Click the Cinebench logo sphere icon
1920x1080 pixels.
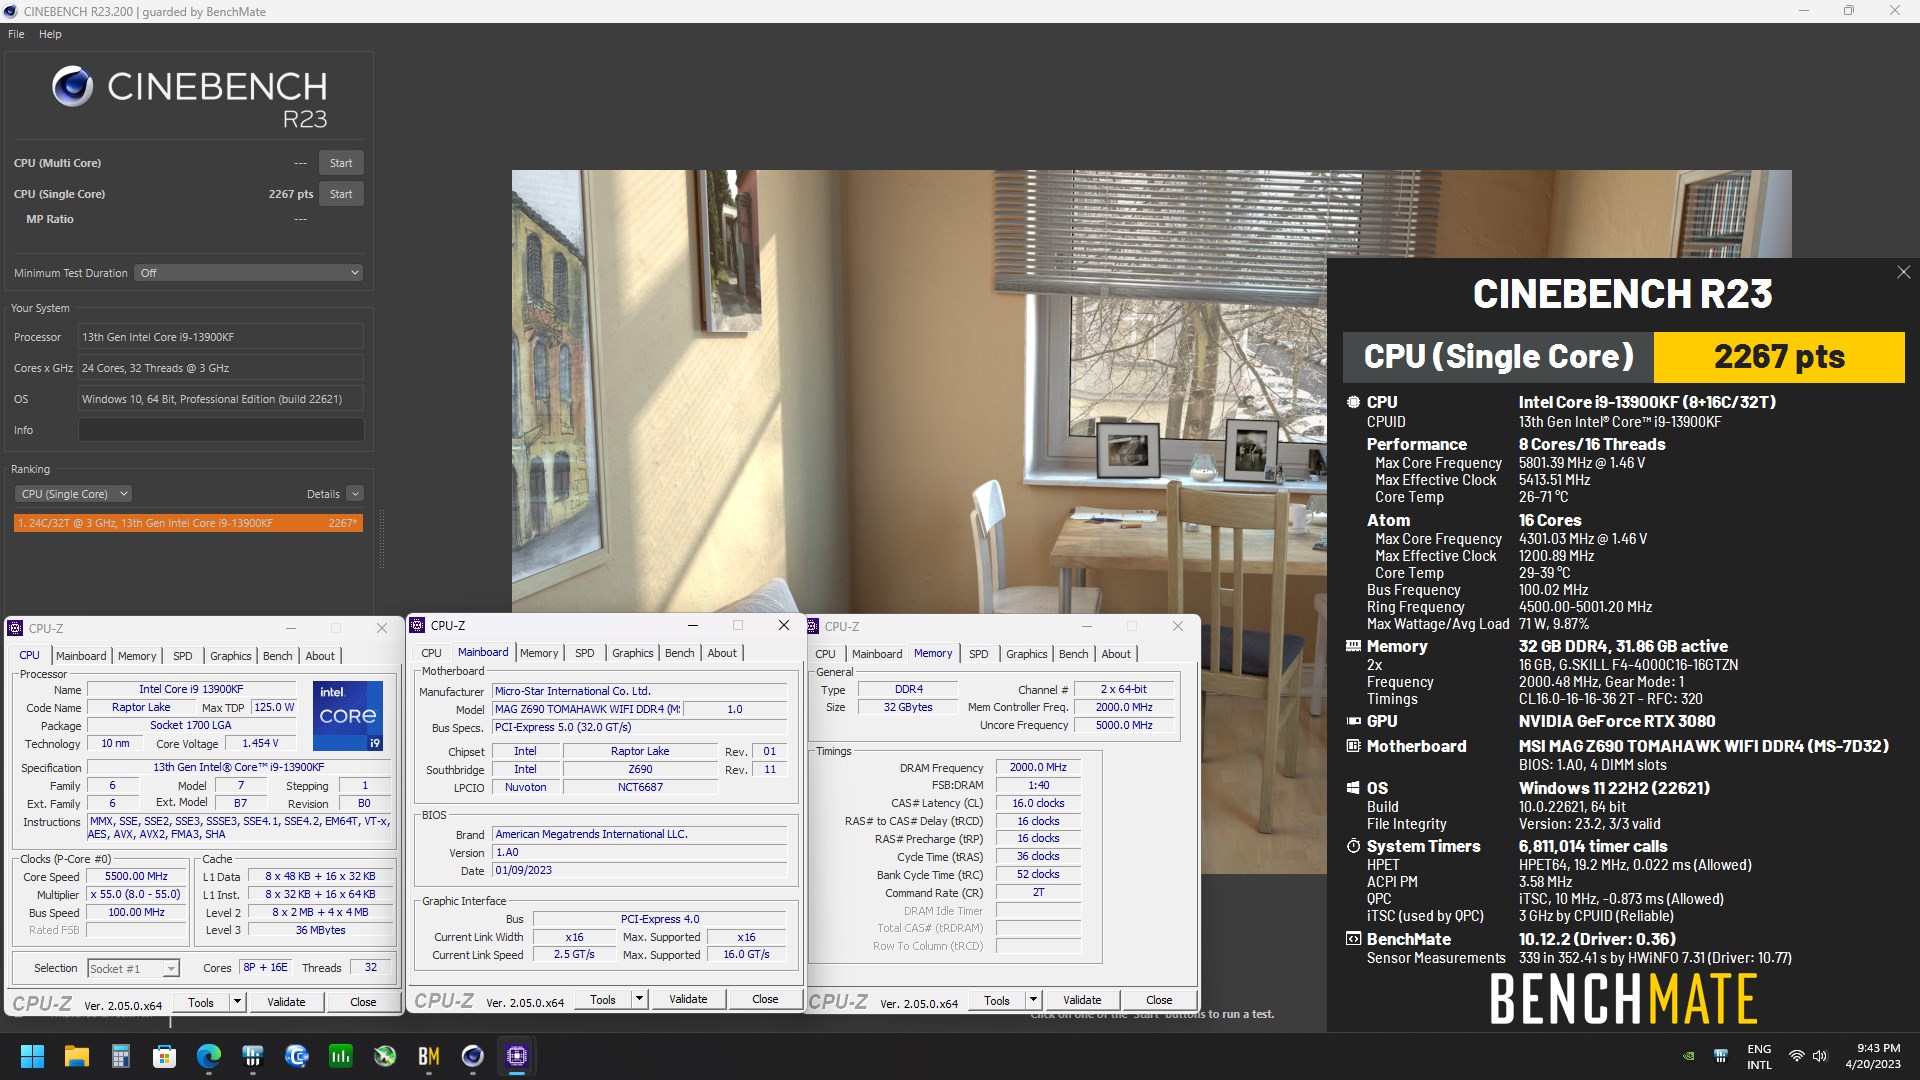(x=73, y=87)
